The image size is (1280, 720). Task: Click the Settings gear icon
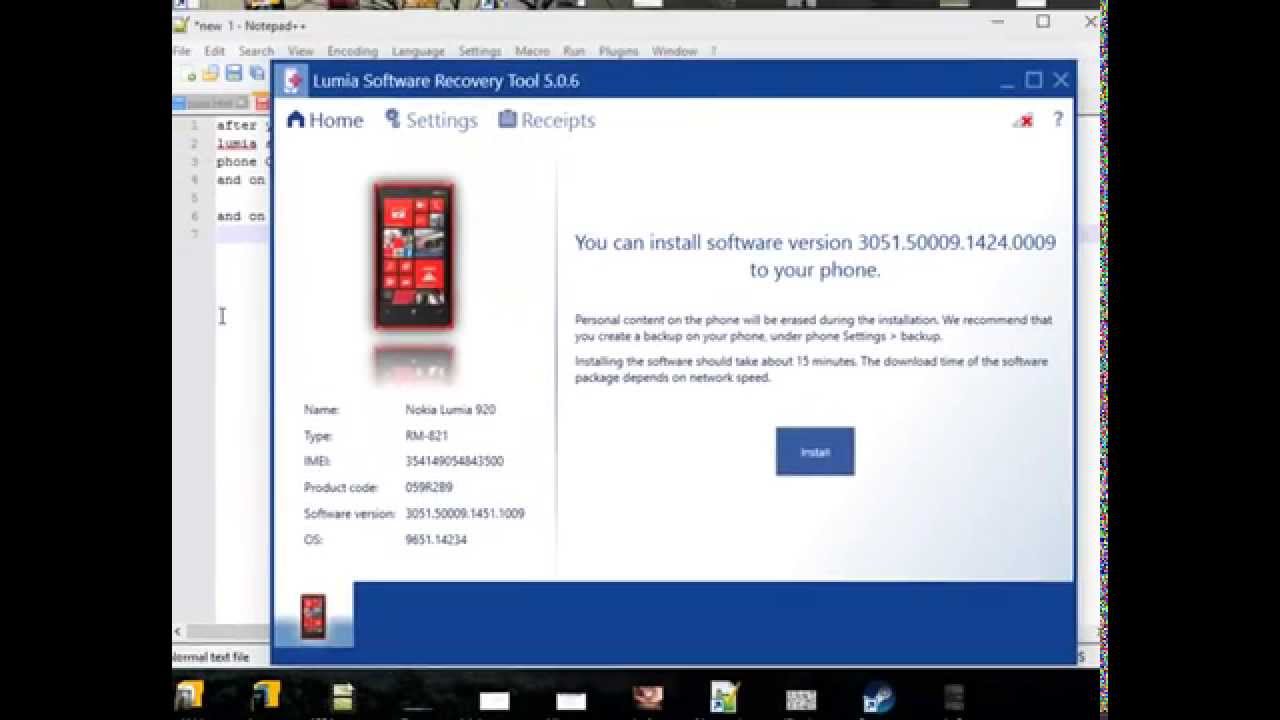(x=393, y=118)
